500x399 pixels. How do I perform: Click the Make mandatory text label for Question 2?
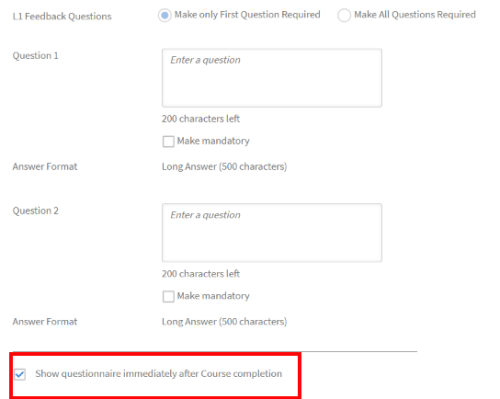coord(213,296)
